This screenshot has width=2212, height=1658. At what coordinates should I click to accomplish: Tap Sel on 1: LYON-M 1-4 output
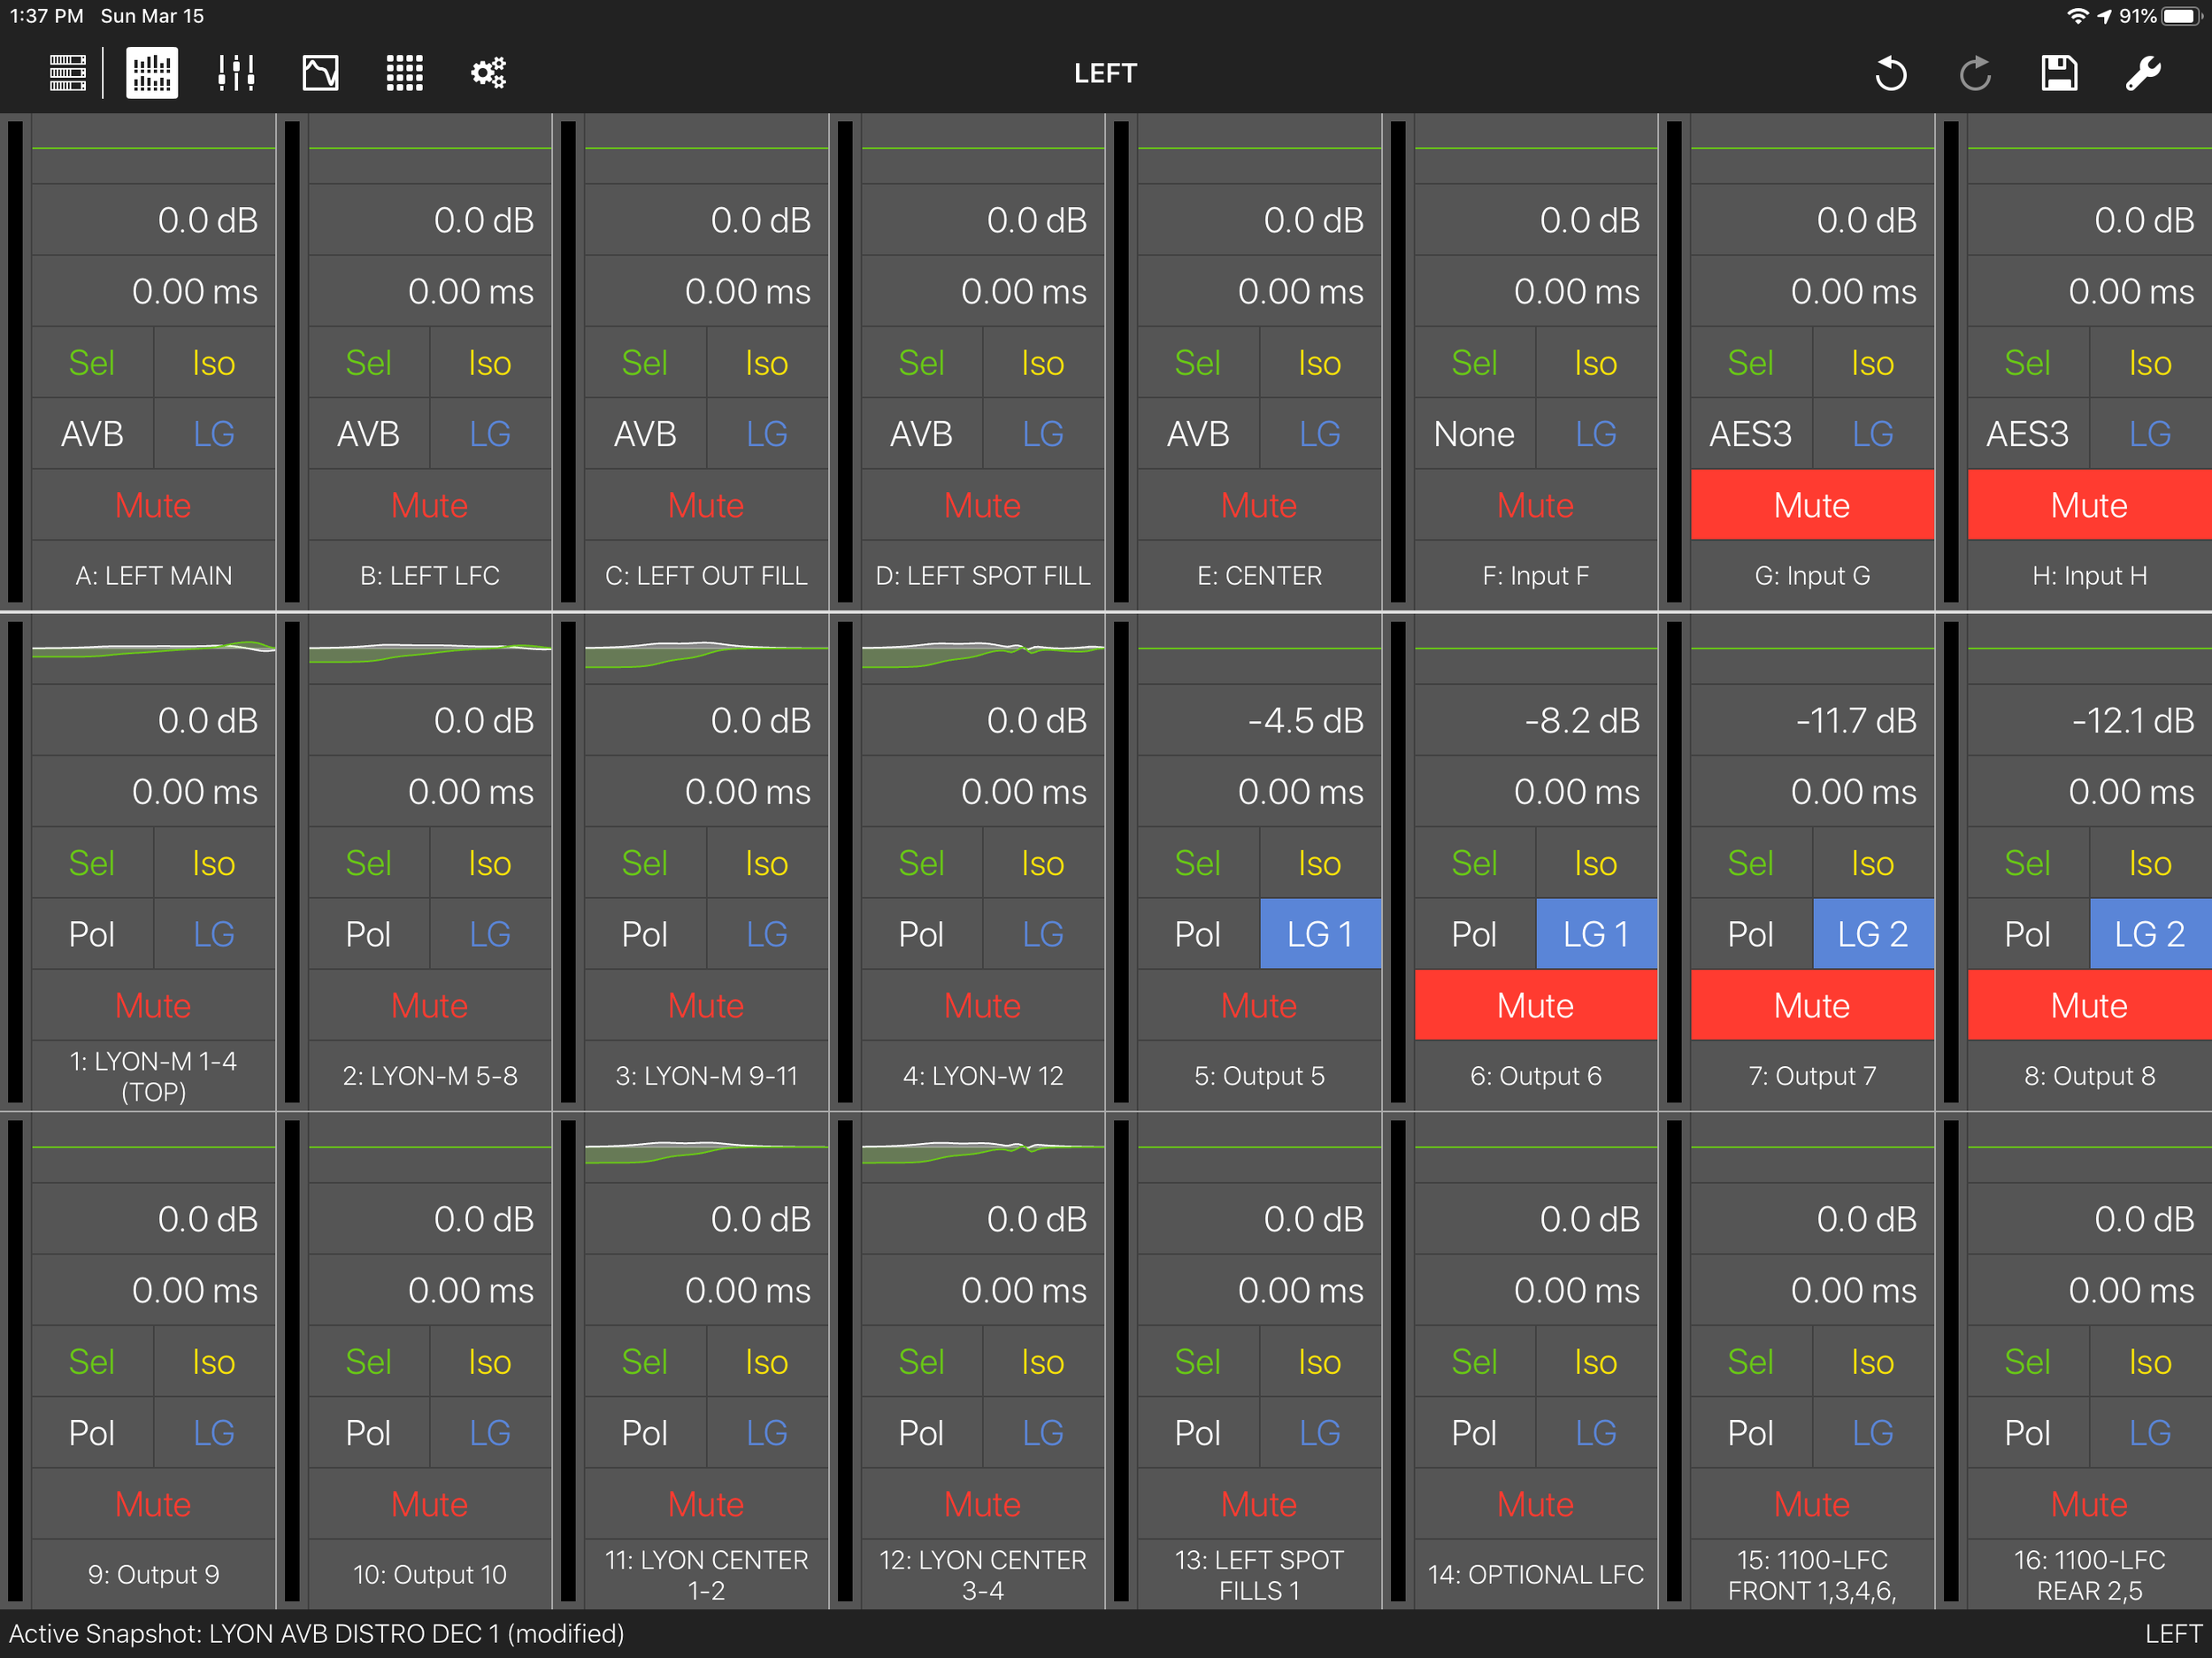[x=92, y=863]
